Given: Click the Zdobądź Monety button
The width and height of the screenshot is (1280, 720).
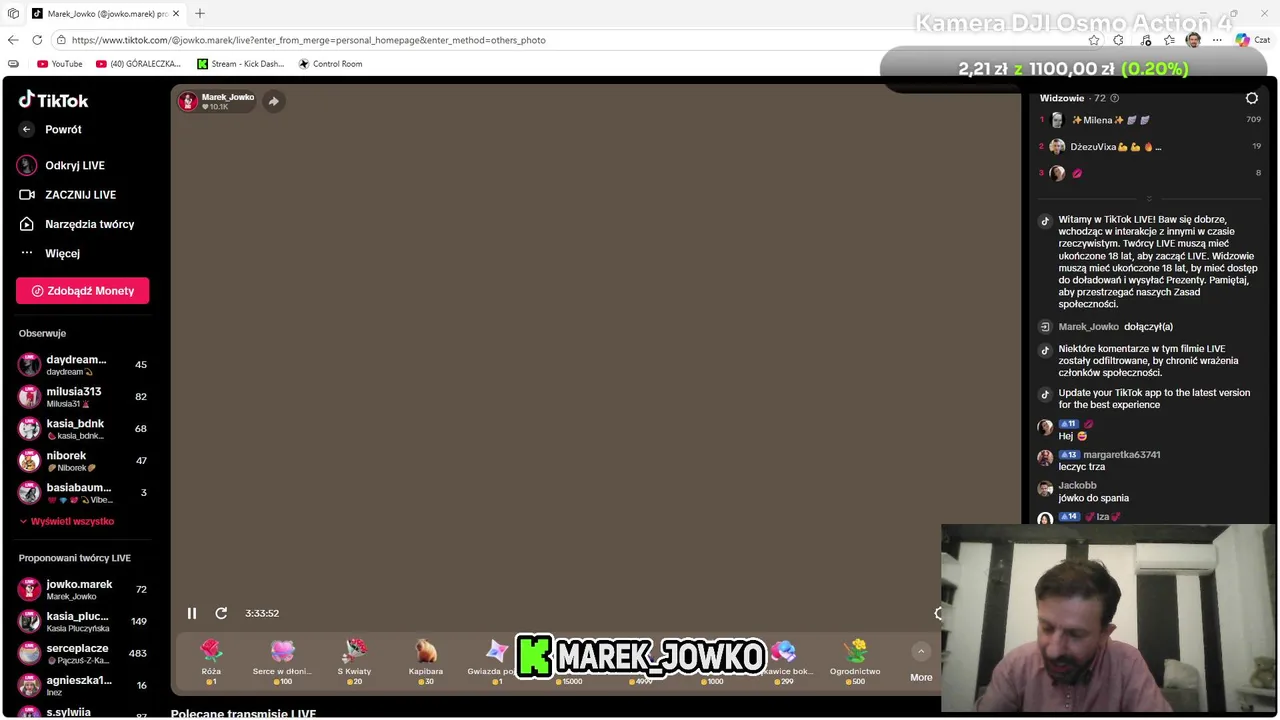Looking at the screenshot, I should point(82,291).
